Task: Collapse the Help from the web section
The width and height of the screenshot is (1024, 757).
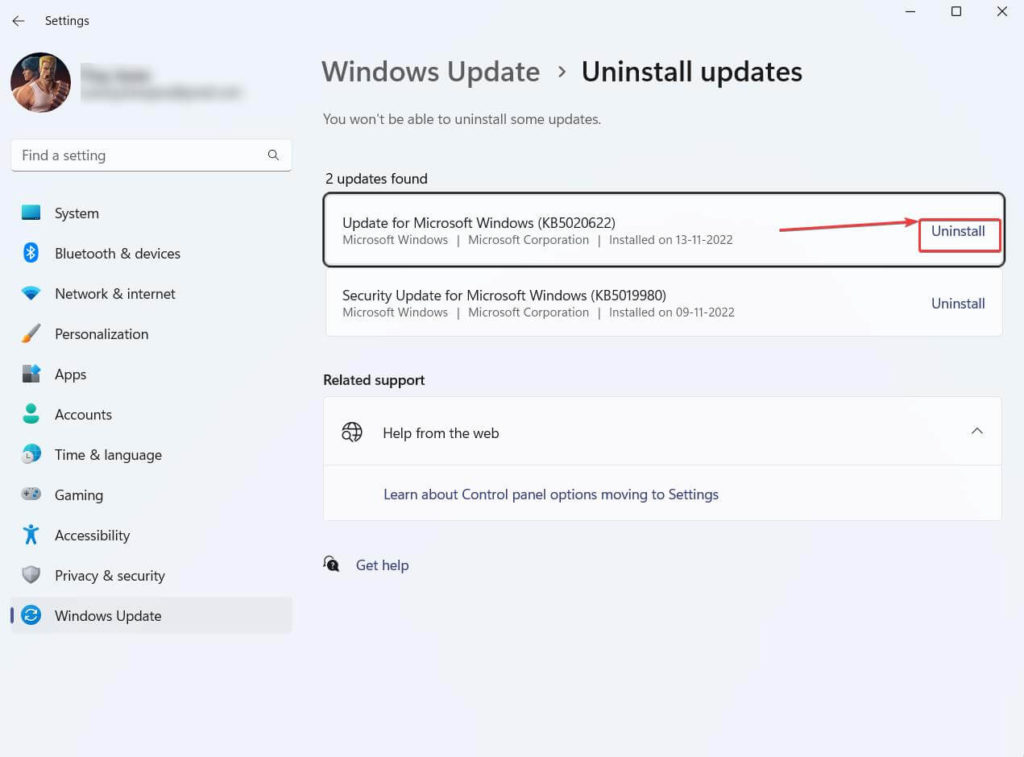Action: 977,431
